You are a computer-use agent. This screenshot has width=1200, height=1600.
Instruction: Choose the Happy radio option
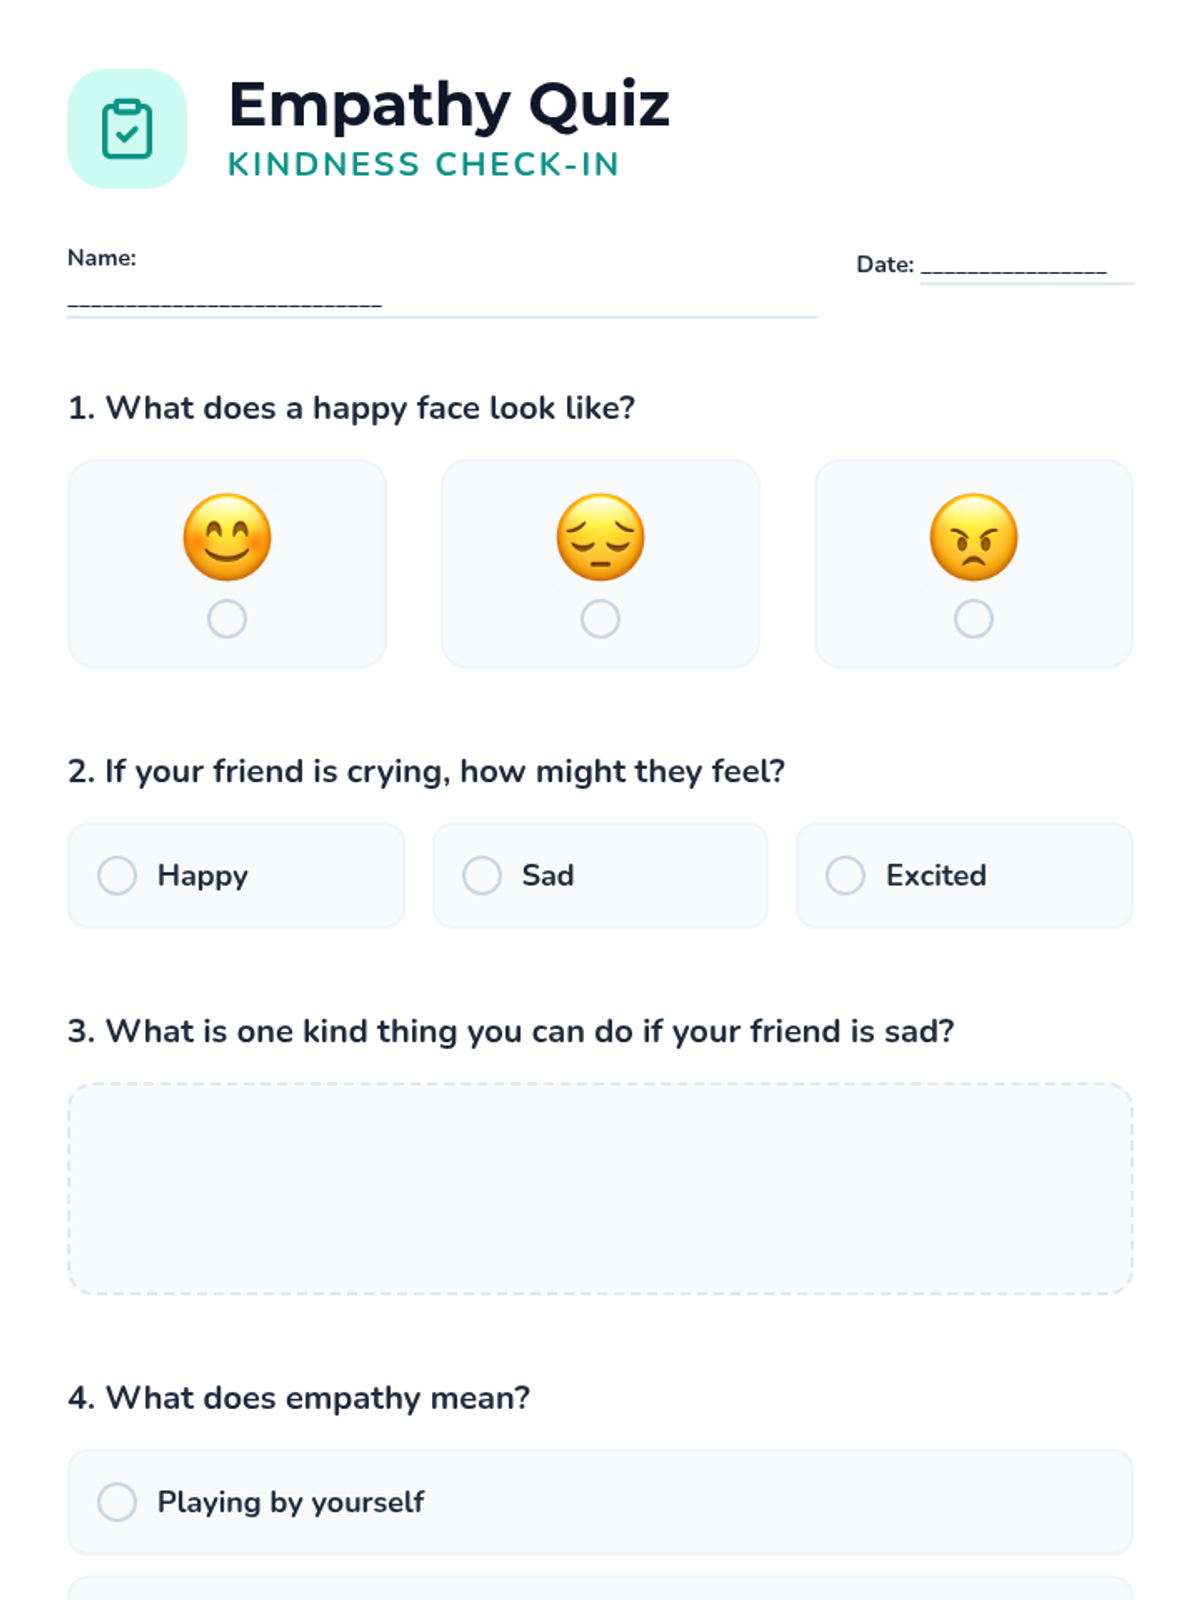point(117,875)
